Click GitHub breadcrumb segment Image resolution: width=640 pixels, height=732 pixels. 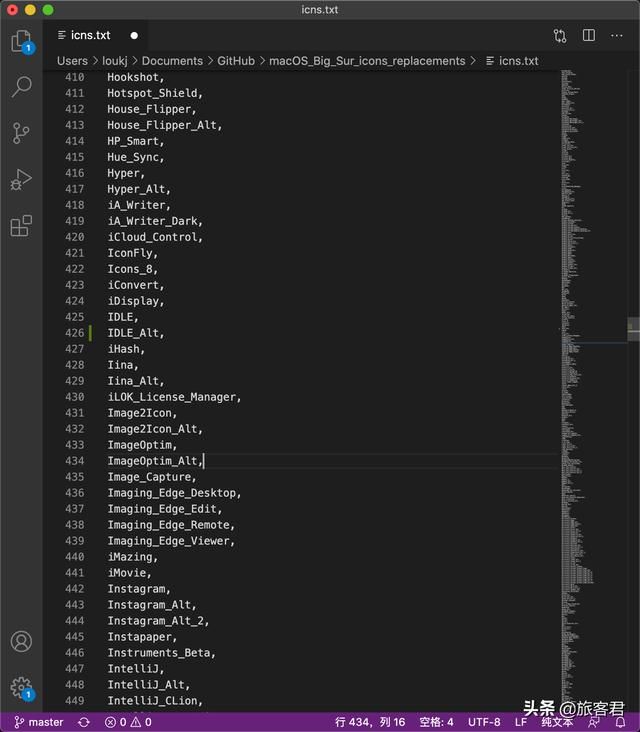(x=236, y=61)
